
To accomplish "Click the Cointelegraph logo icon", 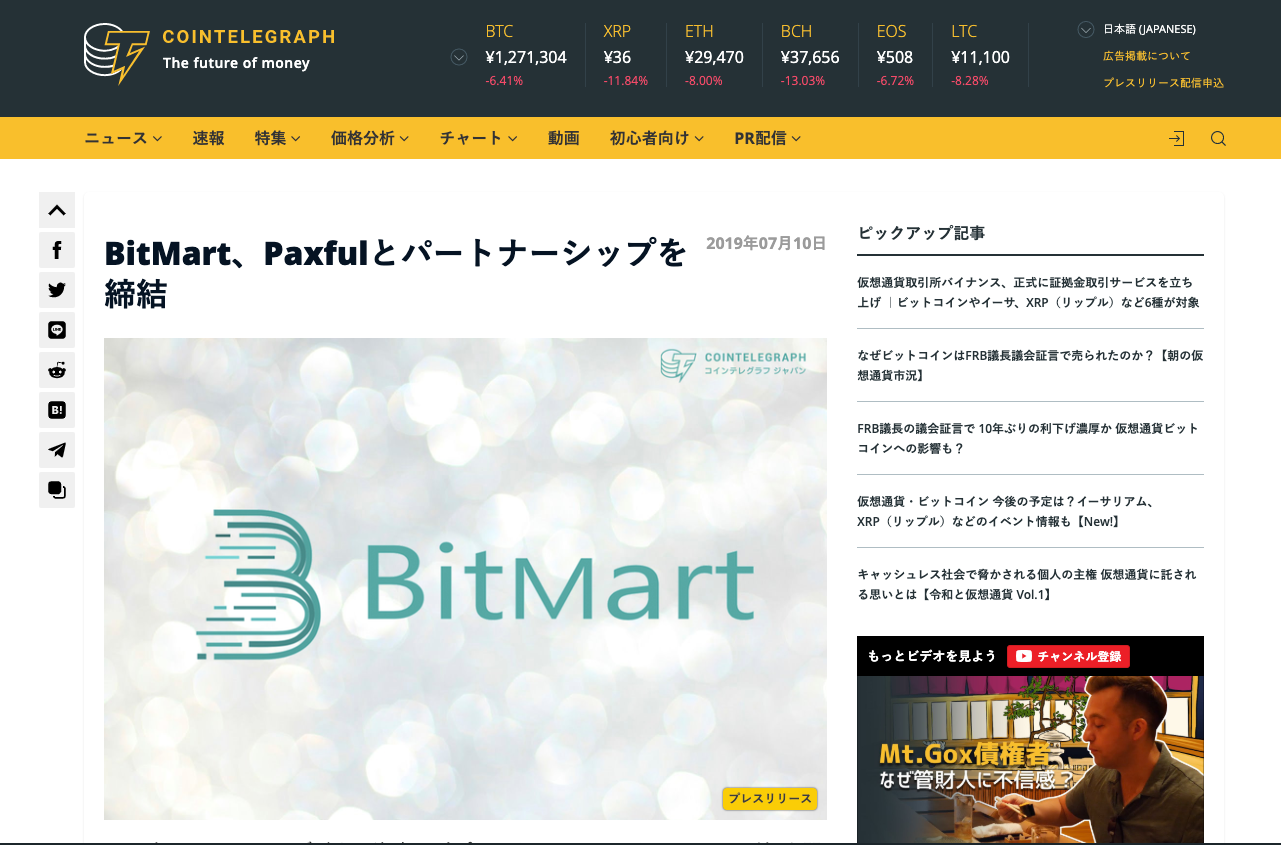I will coord(117,53).
